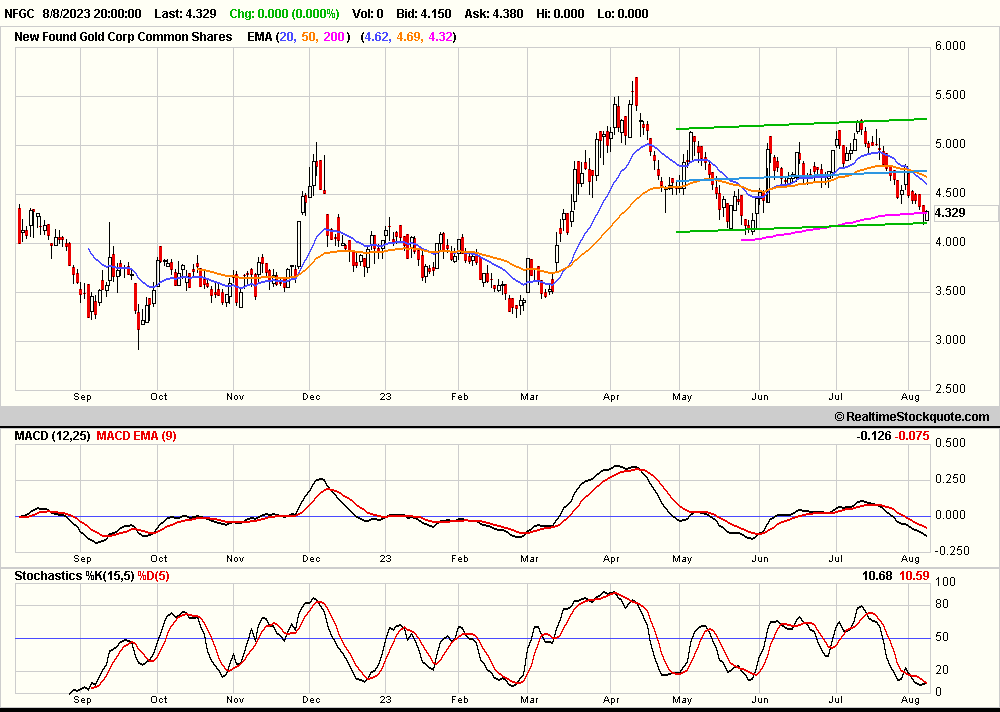Click the 0.500 MACD axis label
This screenshot has width=1000, height=712.
[950, 443]
